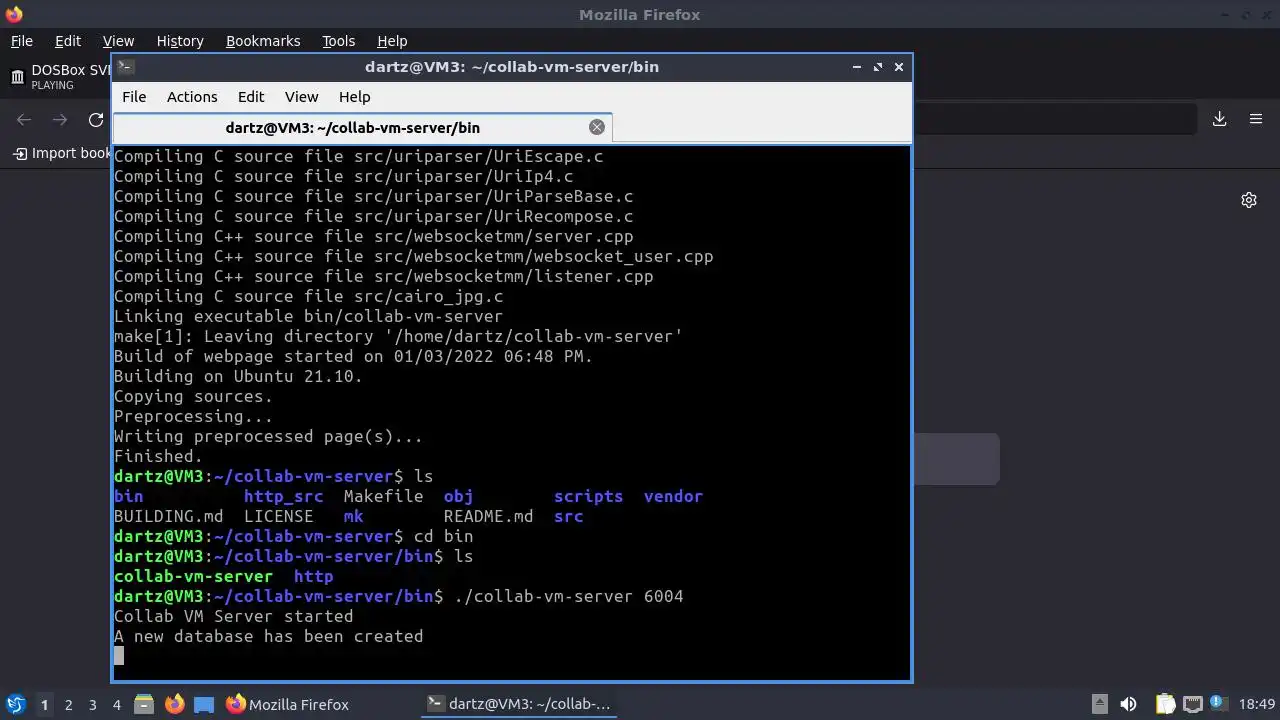Reload the Firefox page

[96, 119]
